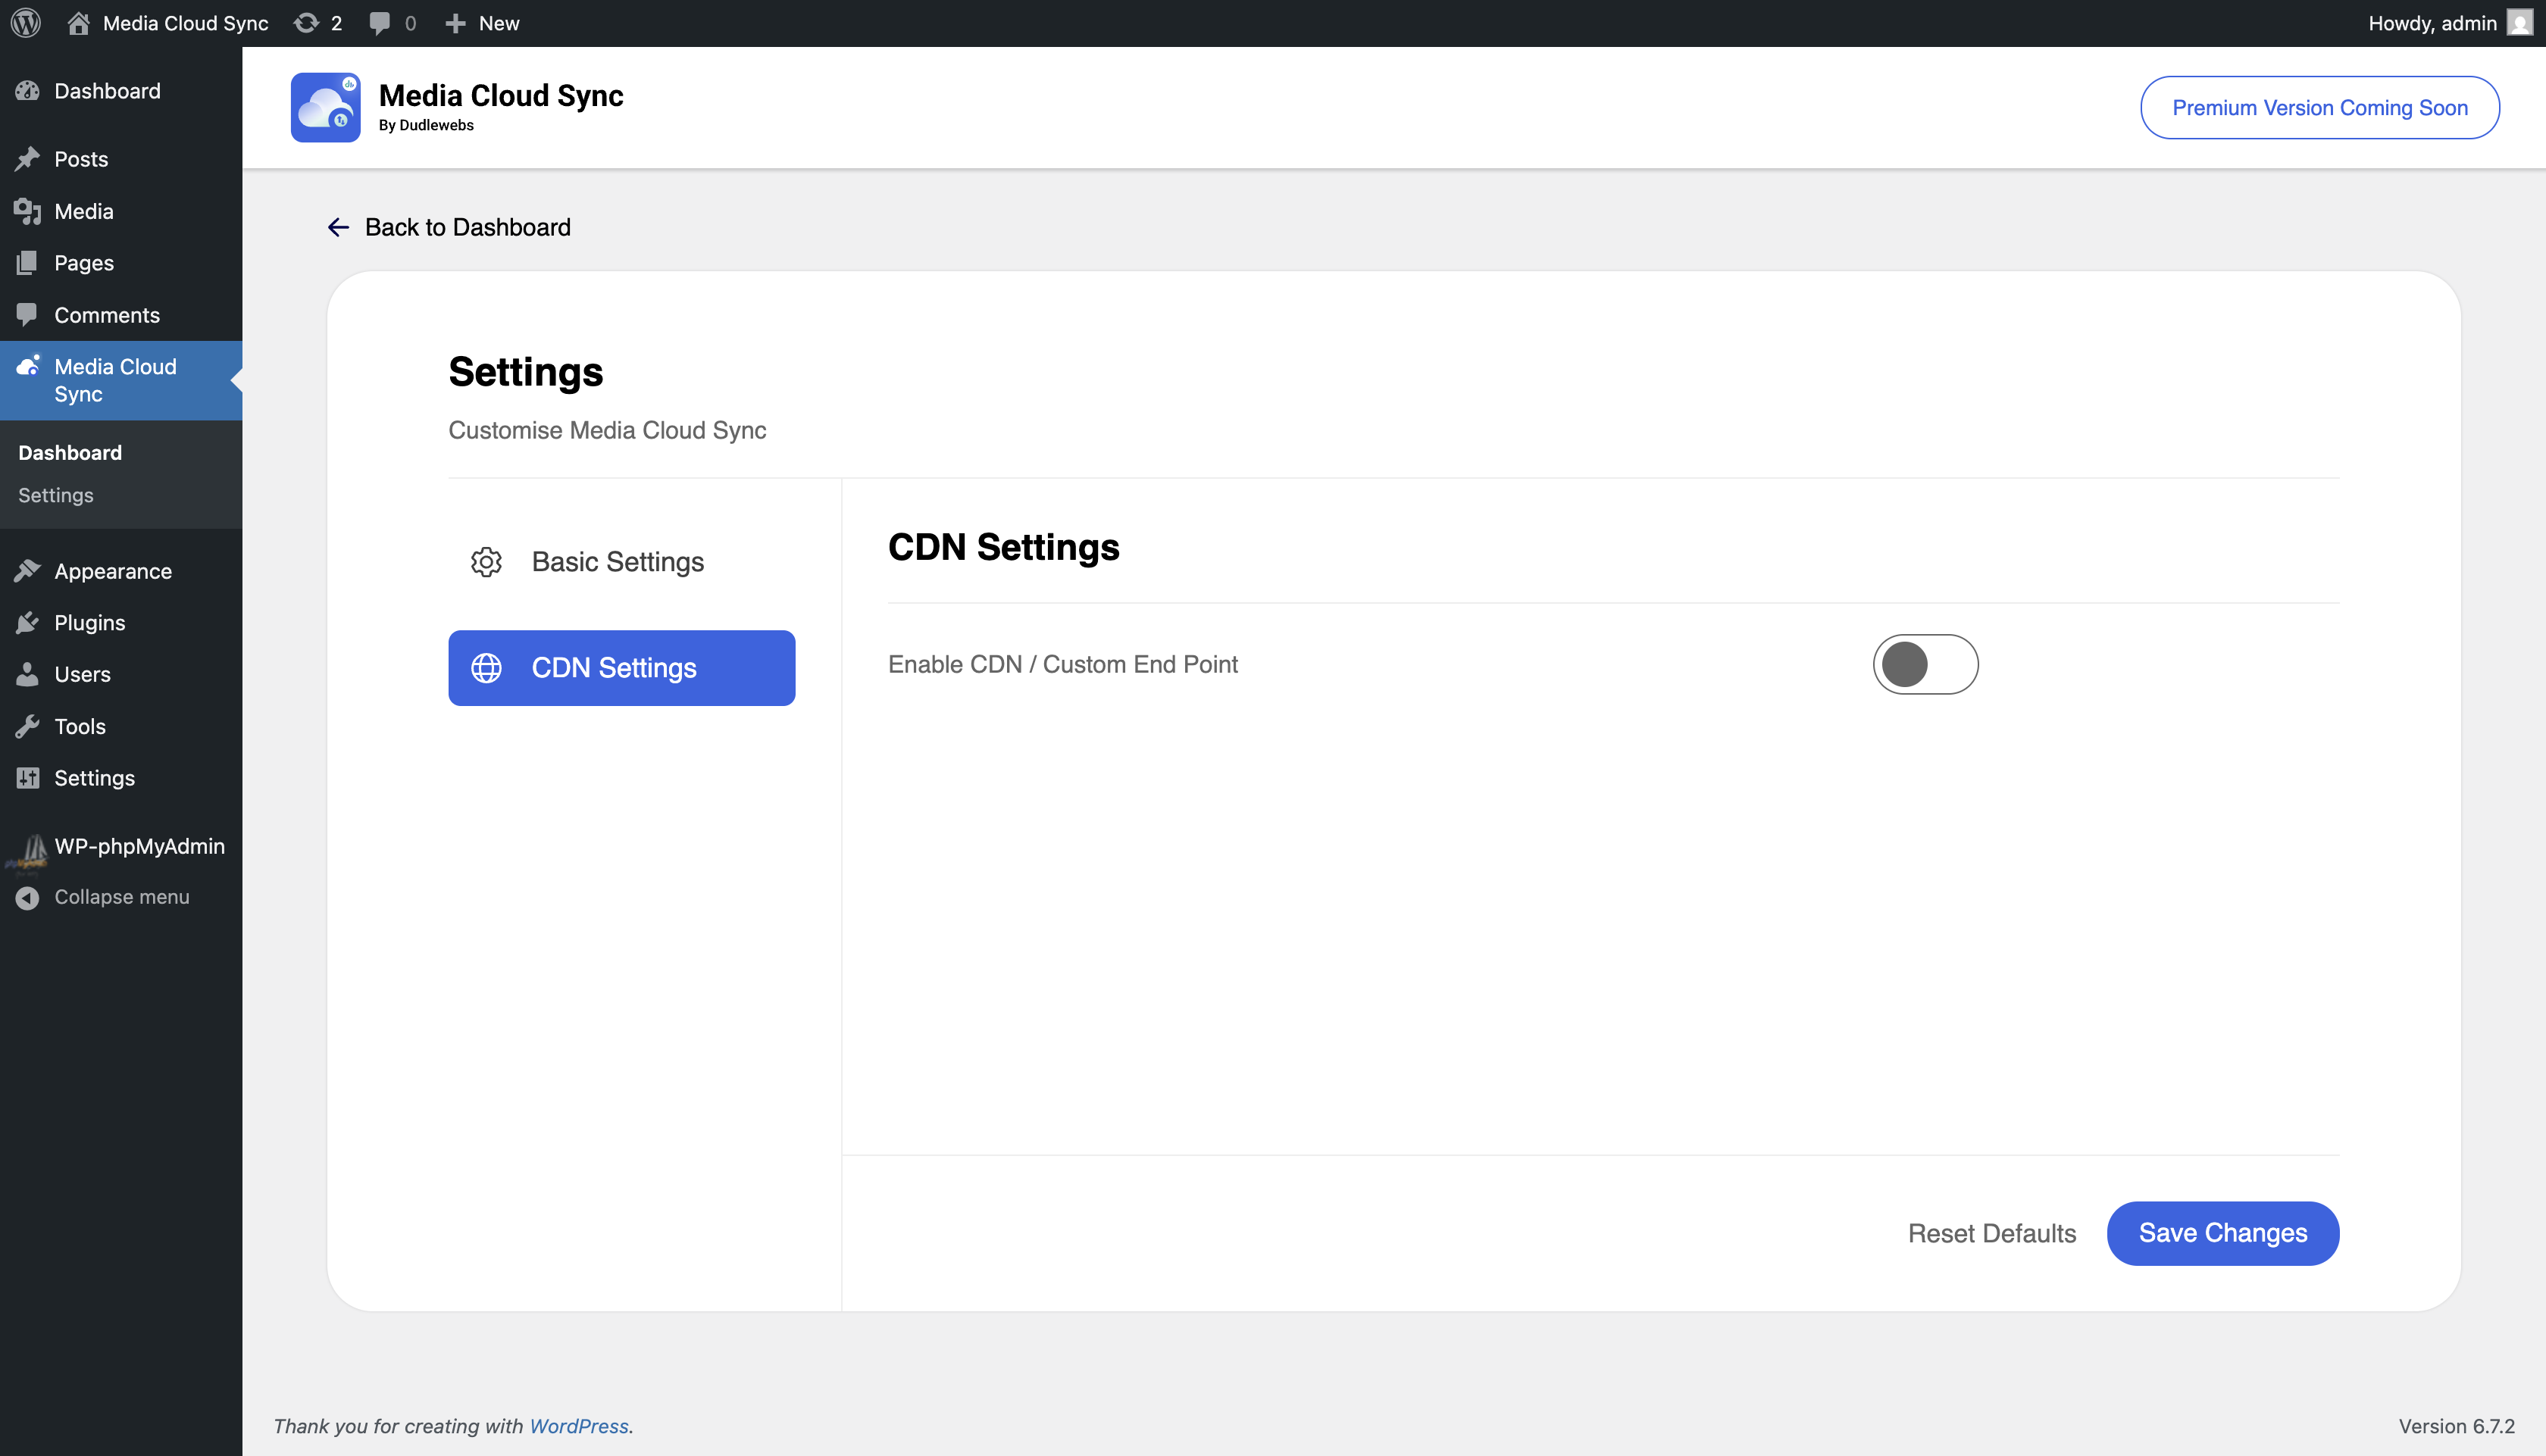The width and height of the screenshot is (2546, 1456).
Task: Click the gear icon for Basic Settings
Action: (x=486, y=562)
